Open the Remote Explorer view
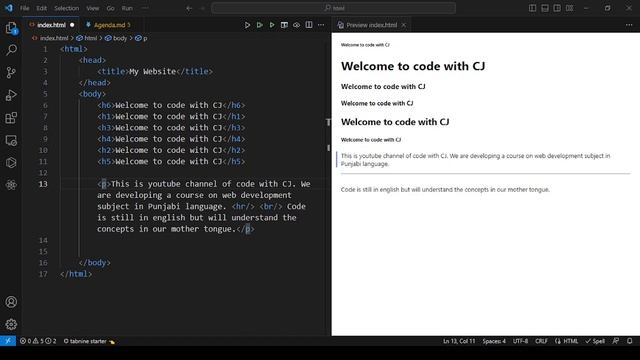 (11, 140)
